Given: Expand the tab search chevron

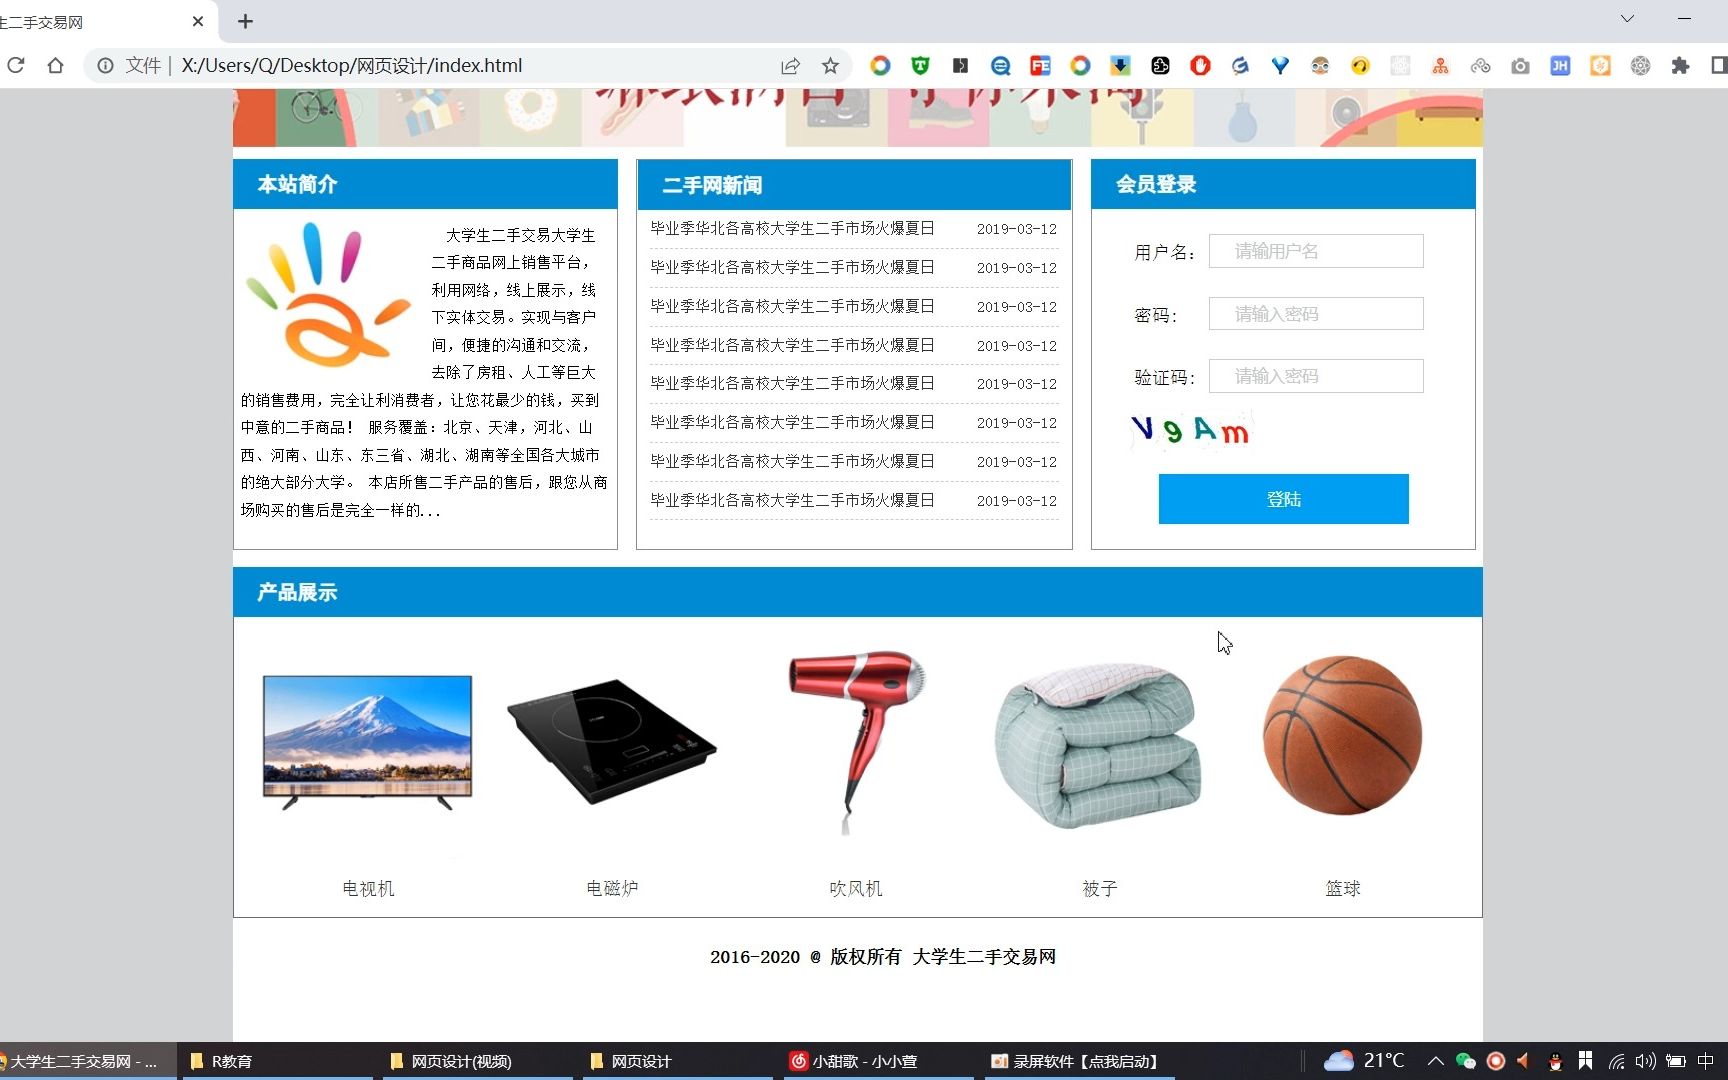Looking at the screenshot, I should coord(1627,19).
